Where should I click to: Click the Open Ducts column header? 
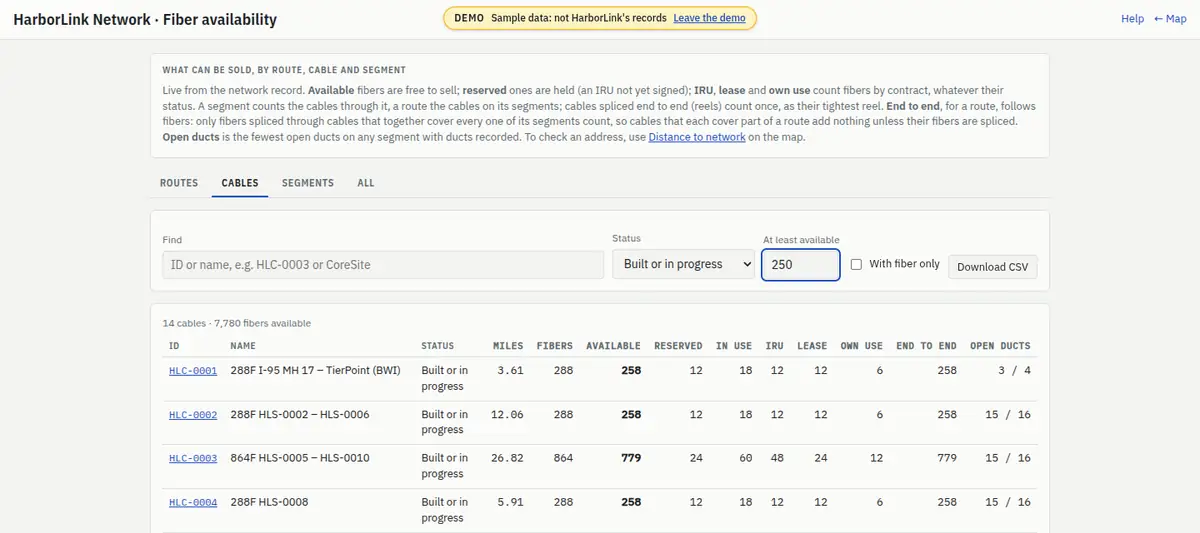point(1000,346)
